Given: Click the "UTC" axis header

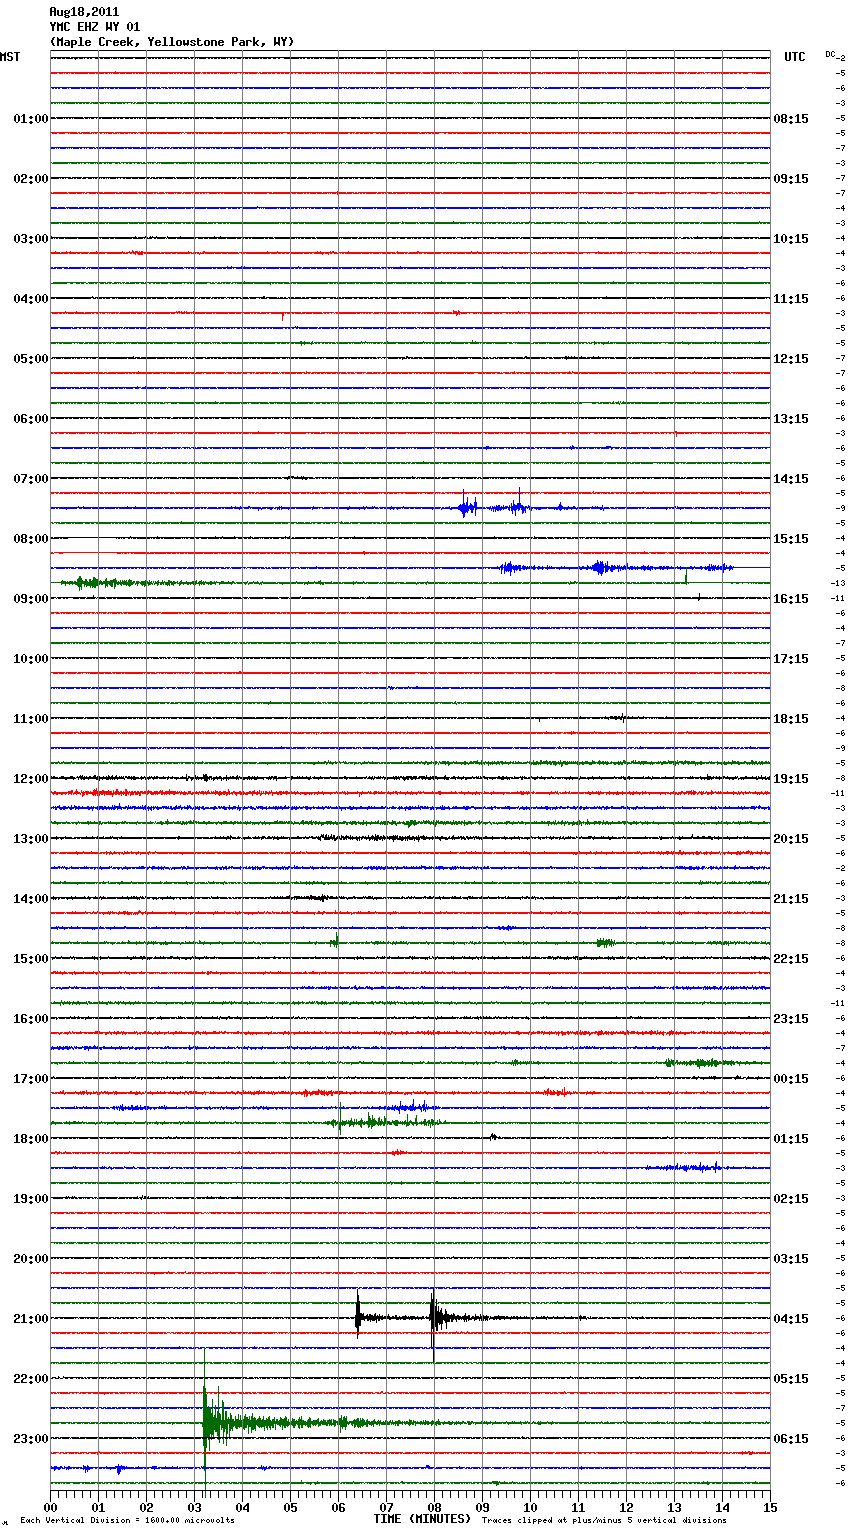Looking at the screenshot, I should pos(795,57).
